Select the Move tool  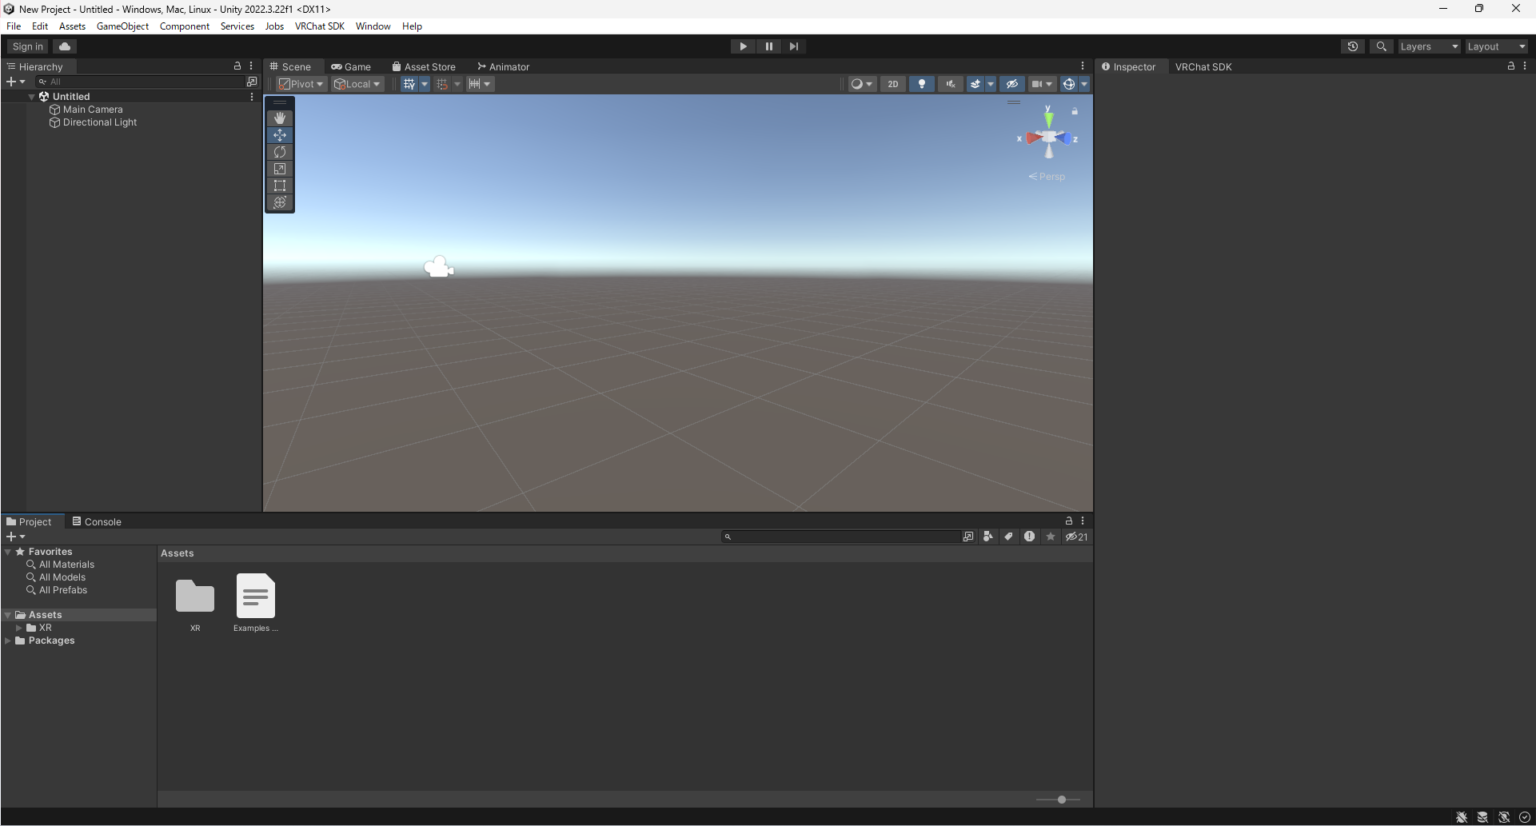[280, 135]
